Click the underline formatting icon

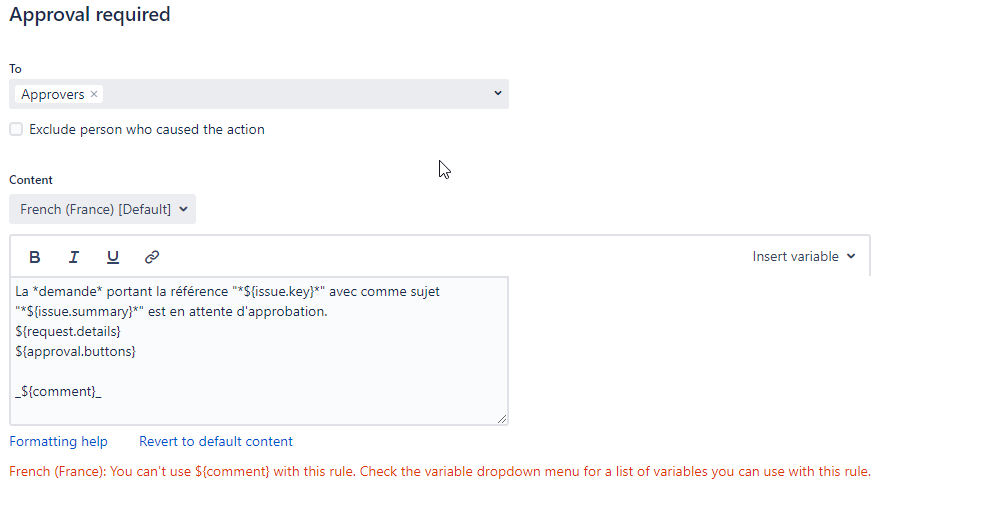tap(113, 257)
